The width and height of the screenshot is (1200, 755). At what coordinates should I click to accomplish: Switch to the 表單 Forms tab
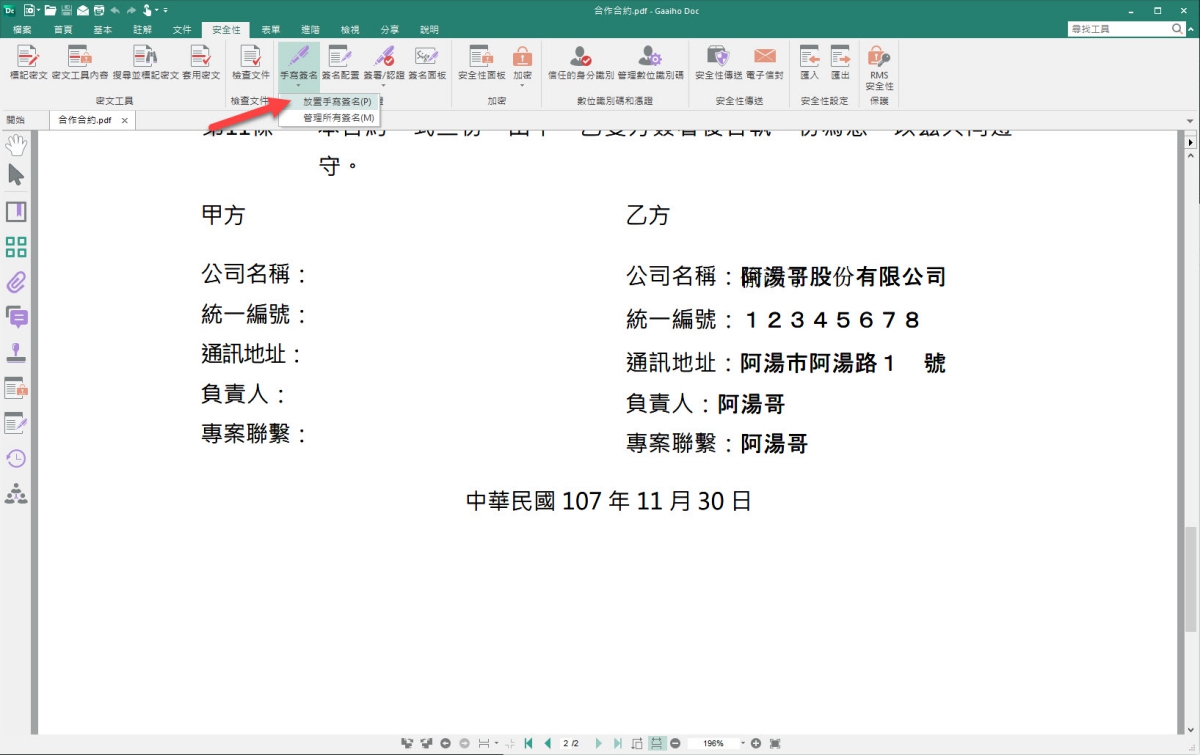pos(271,30)
